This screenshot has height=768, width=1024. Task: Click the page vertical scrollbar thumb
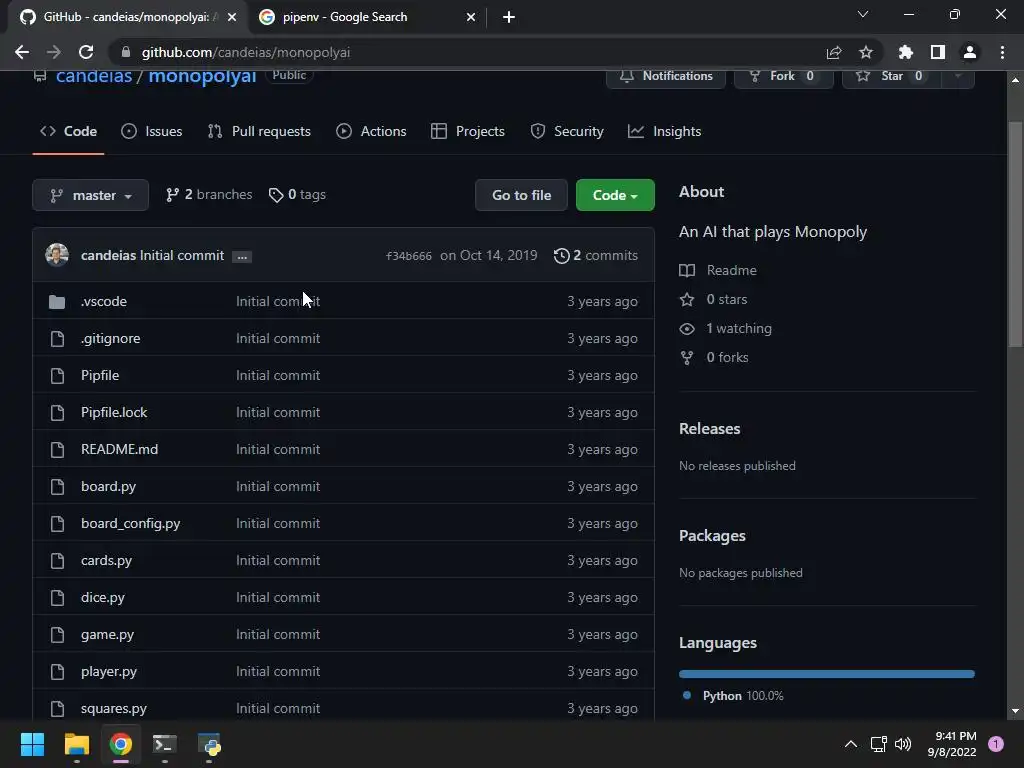click(x=1016, y=235)
